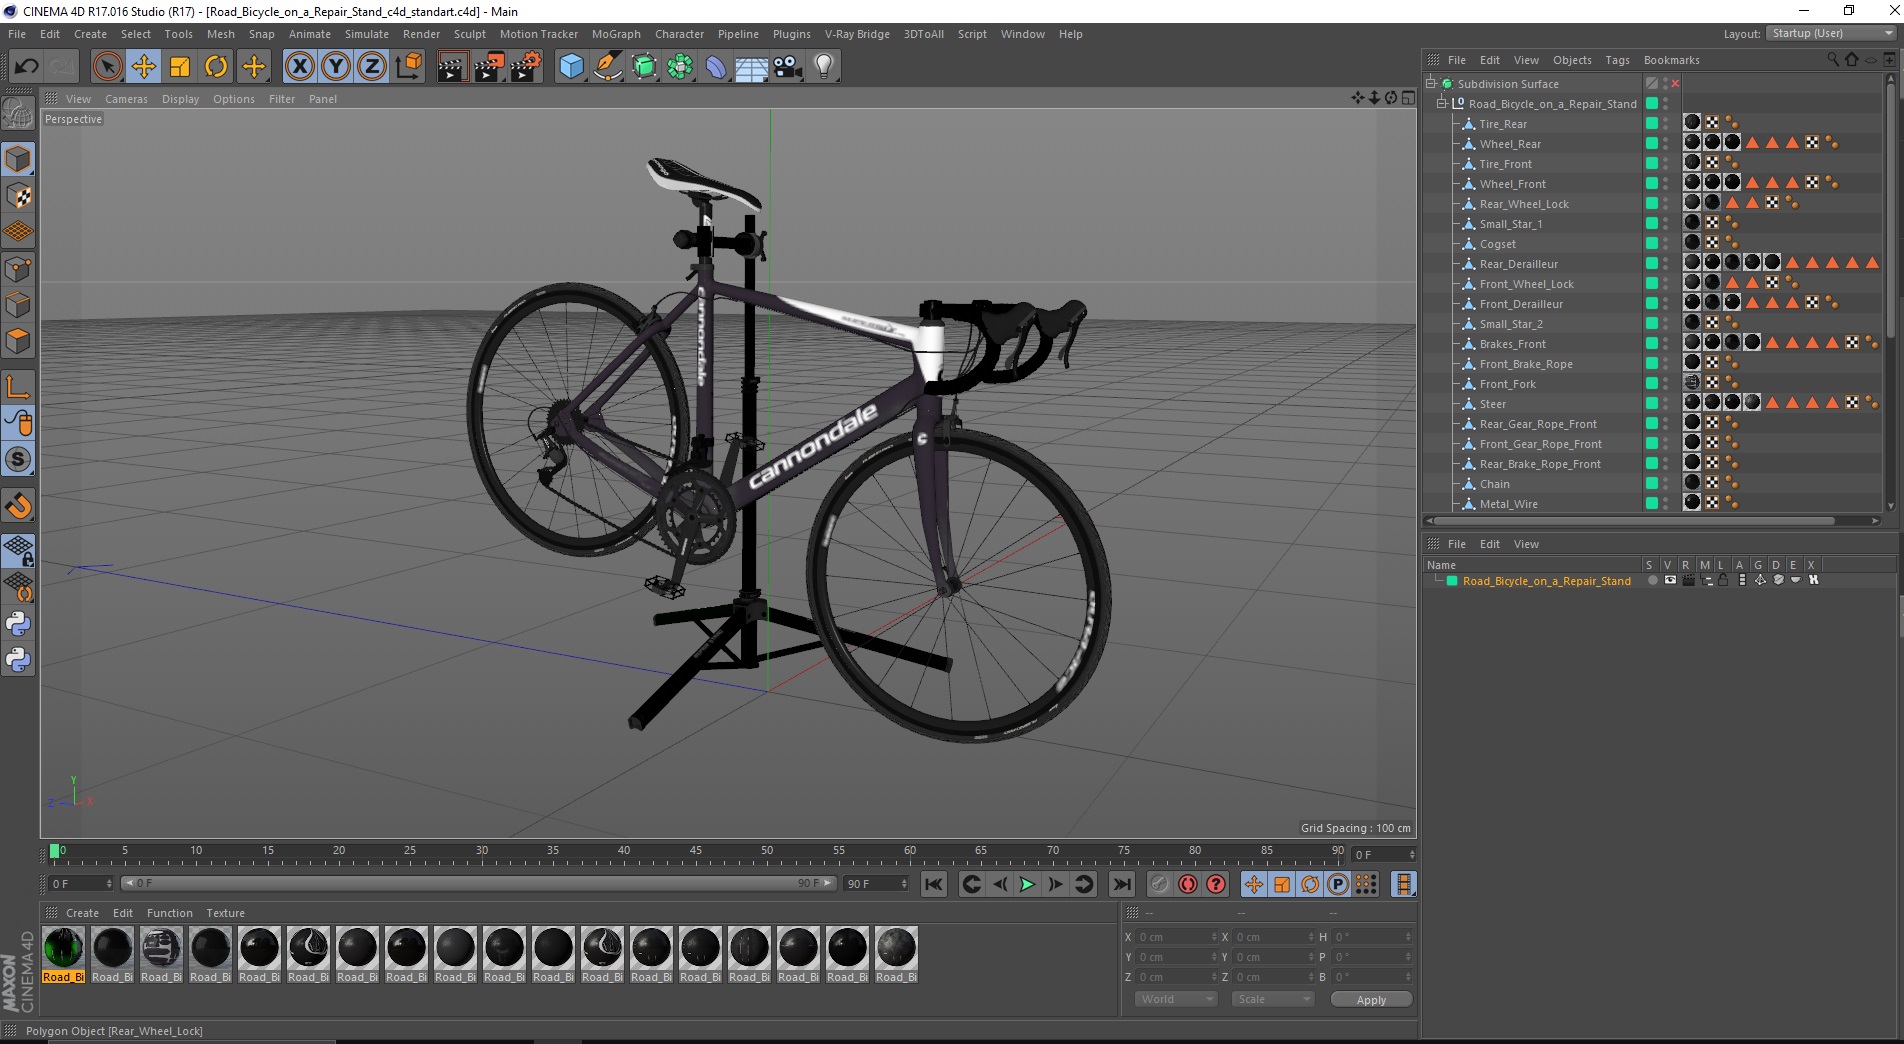Click the X position input field
This screenshot has height=1044, width=1904.
(x=1176, y=937)
